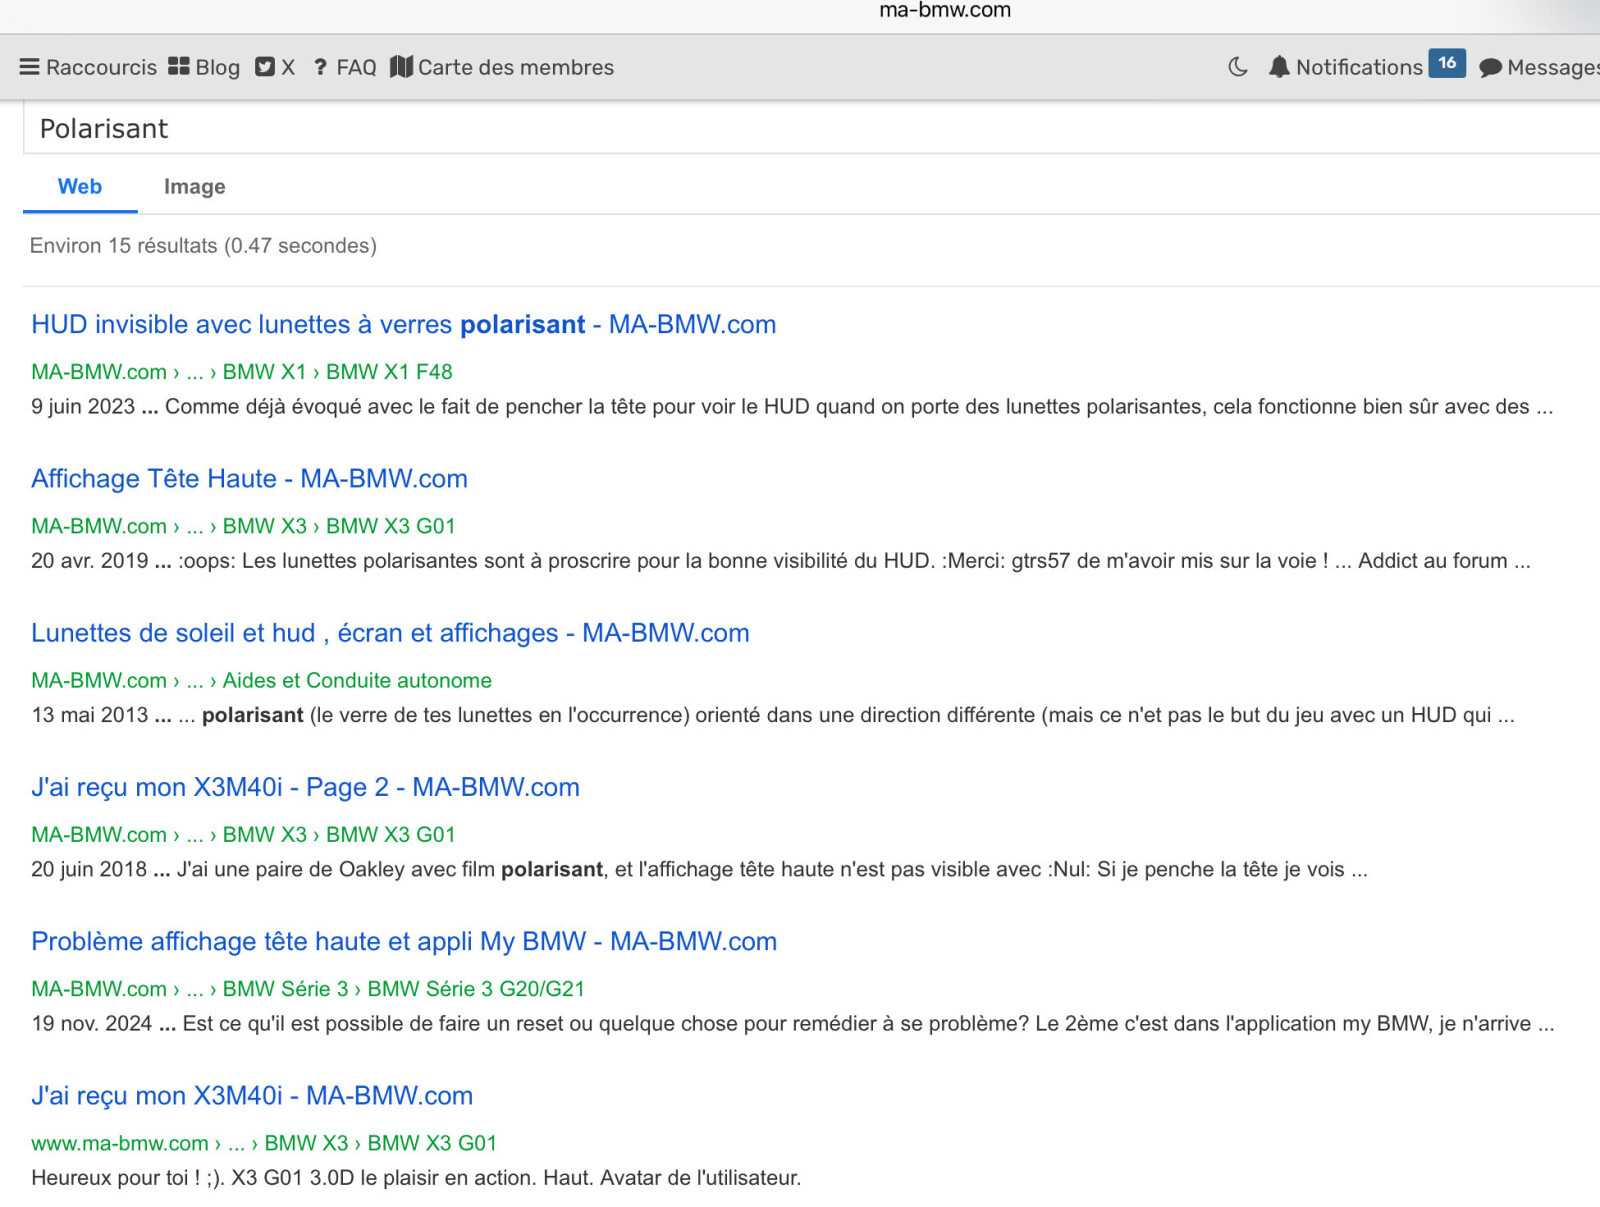
Task: Click the Notifications bell icon
Action: 1279,67
